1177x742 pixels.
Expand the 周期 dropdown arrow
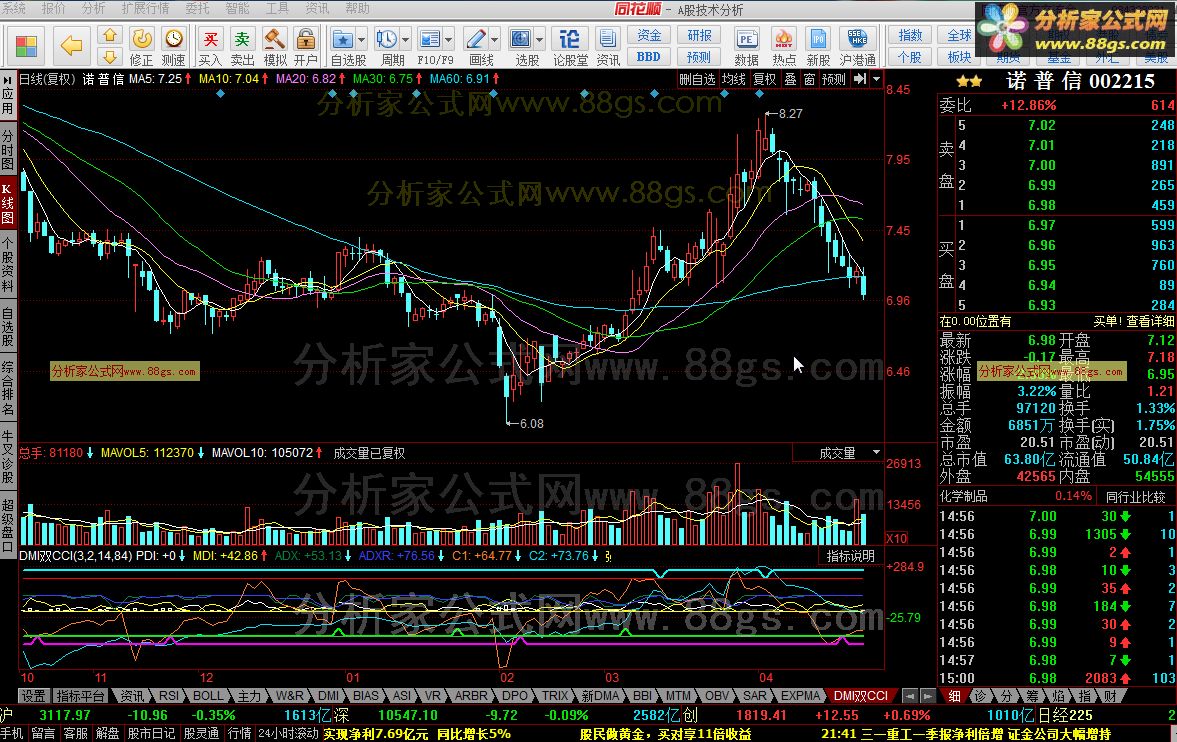click(x=405, y=39)
